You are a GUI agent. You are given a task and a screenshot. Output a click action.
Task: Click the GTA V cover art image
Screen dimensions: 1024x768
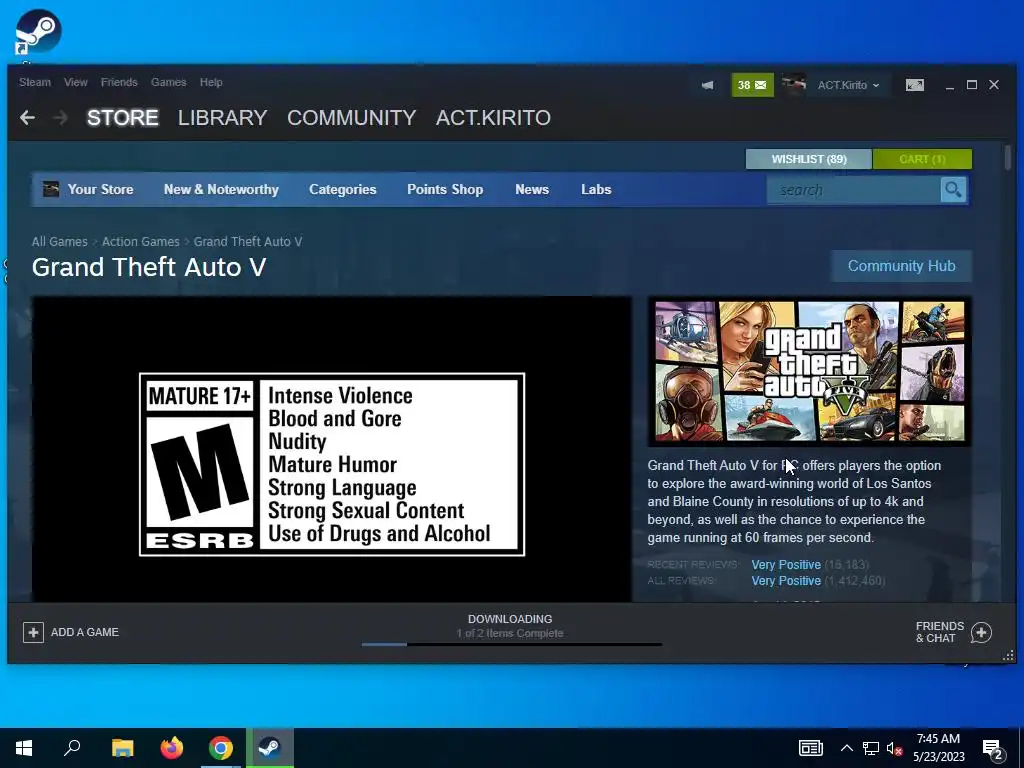pyautogui.click(x=809, y=371)
